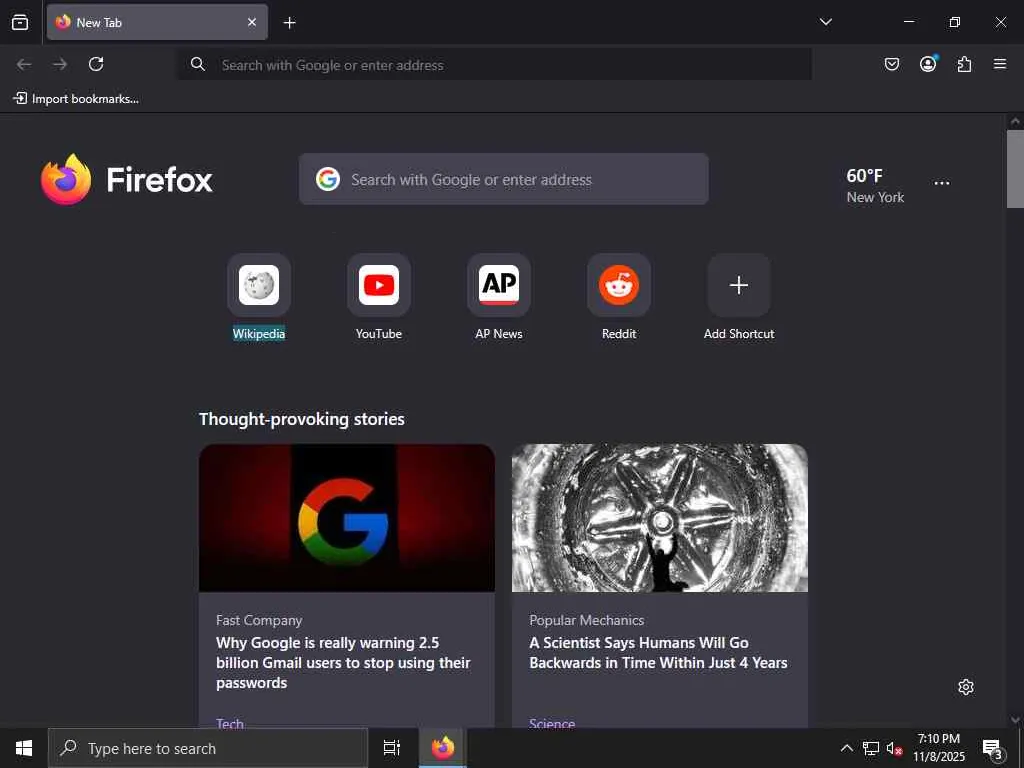Click the address bar magnifier icon
The image size is (1024, 768).
[x=198, y=64]
